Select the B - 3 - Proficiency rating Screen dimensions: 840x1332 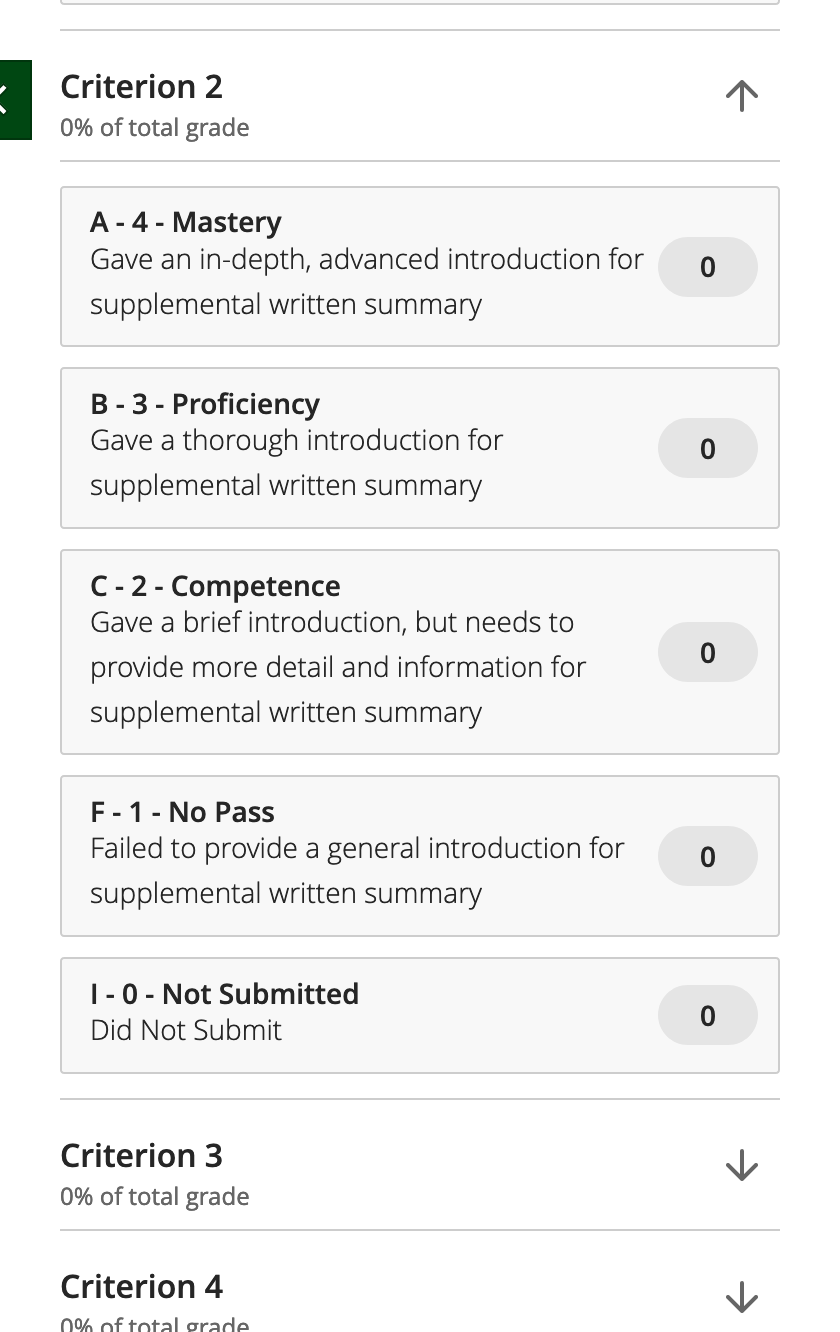pyautogui.click(x=420, y=448)
